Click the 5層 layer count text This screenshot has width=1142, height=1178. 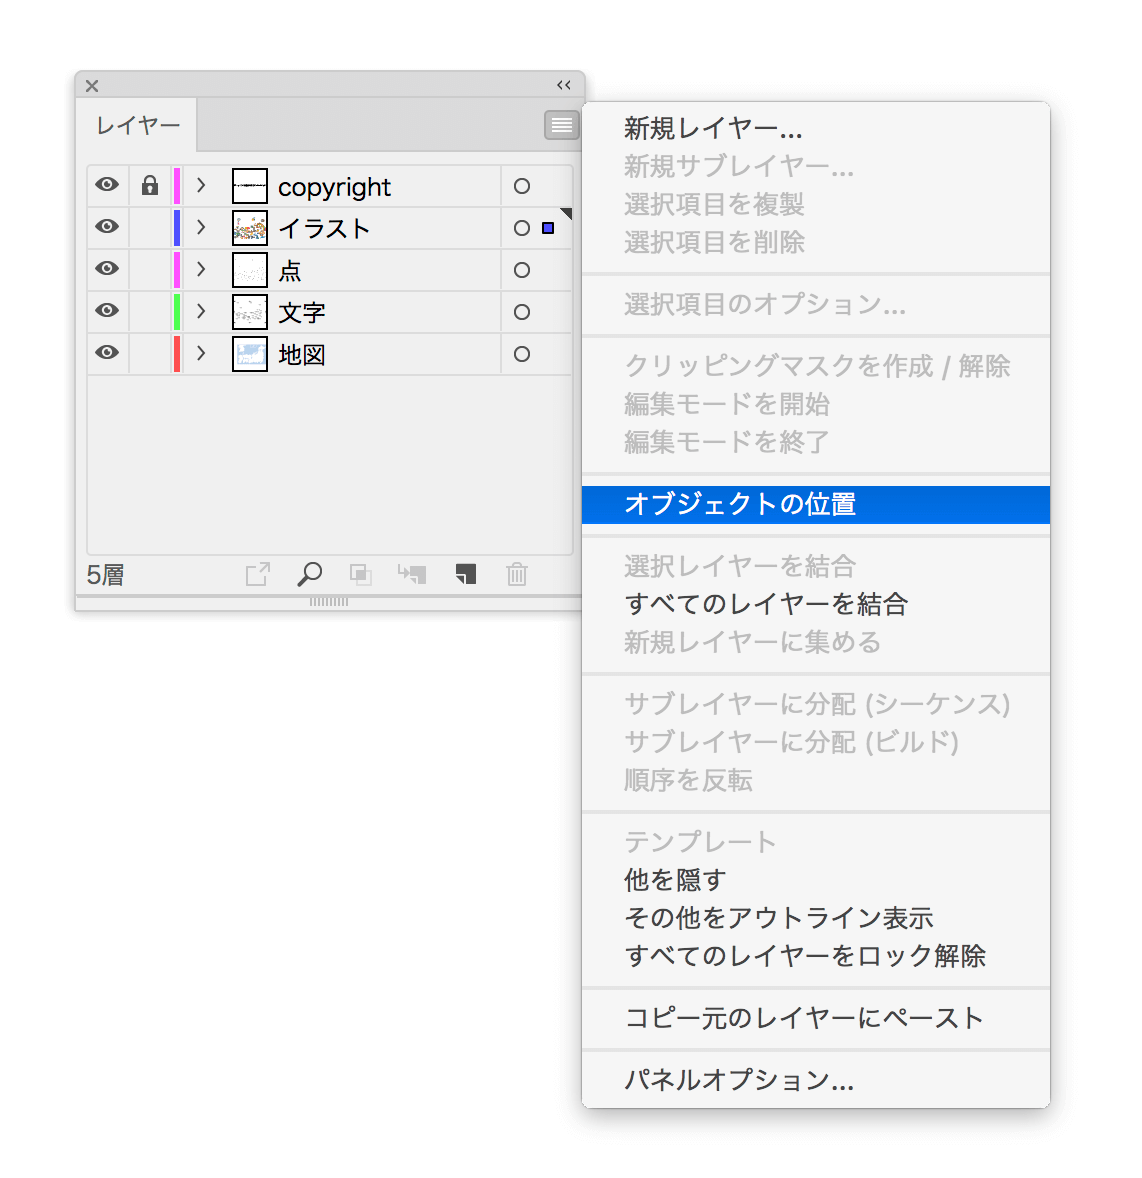105,575
